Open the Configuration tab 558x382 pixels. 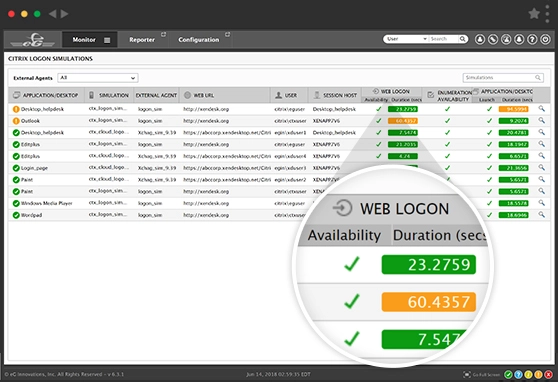pos(199,40)
